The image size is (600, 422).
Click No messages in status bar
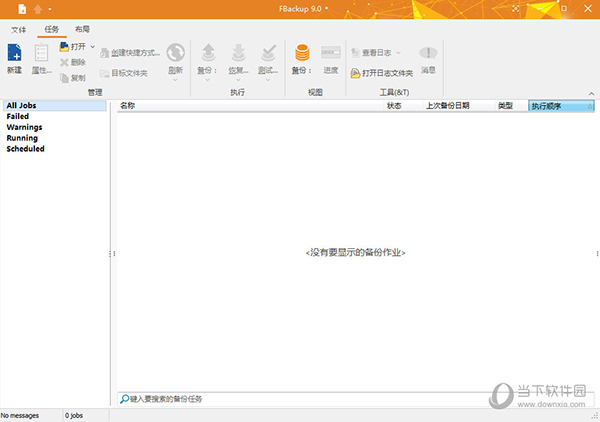[x=20, y=415]
